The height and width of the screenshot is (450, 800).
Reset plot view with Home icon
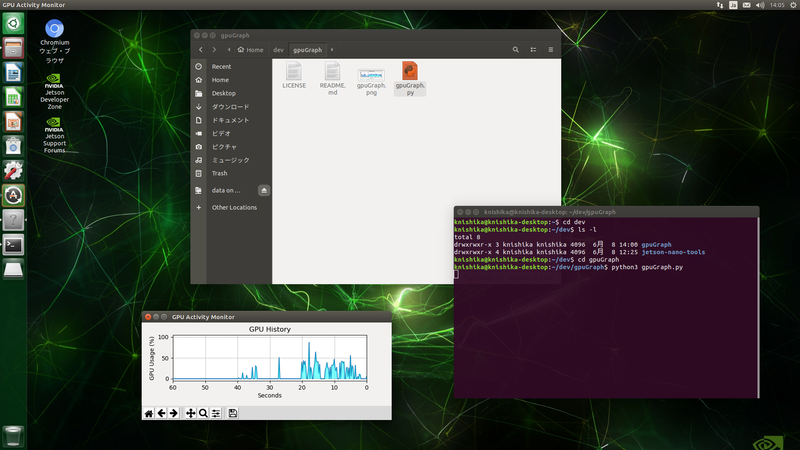click(149, 413)
